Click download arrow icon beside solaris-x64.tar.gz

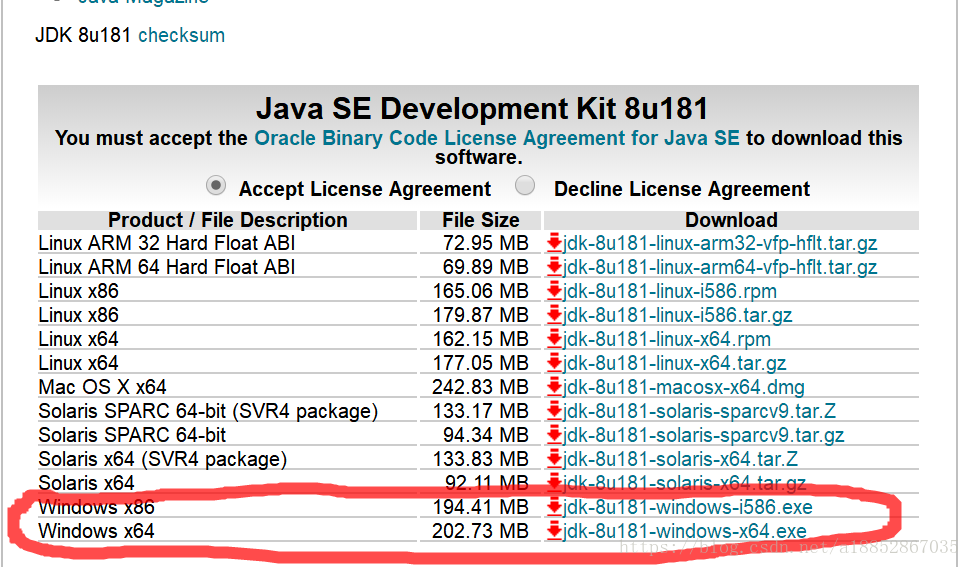(x=554, y=482)
